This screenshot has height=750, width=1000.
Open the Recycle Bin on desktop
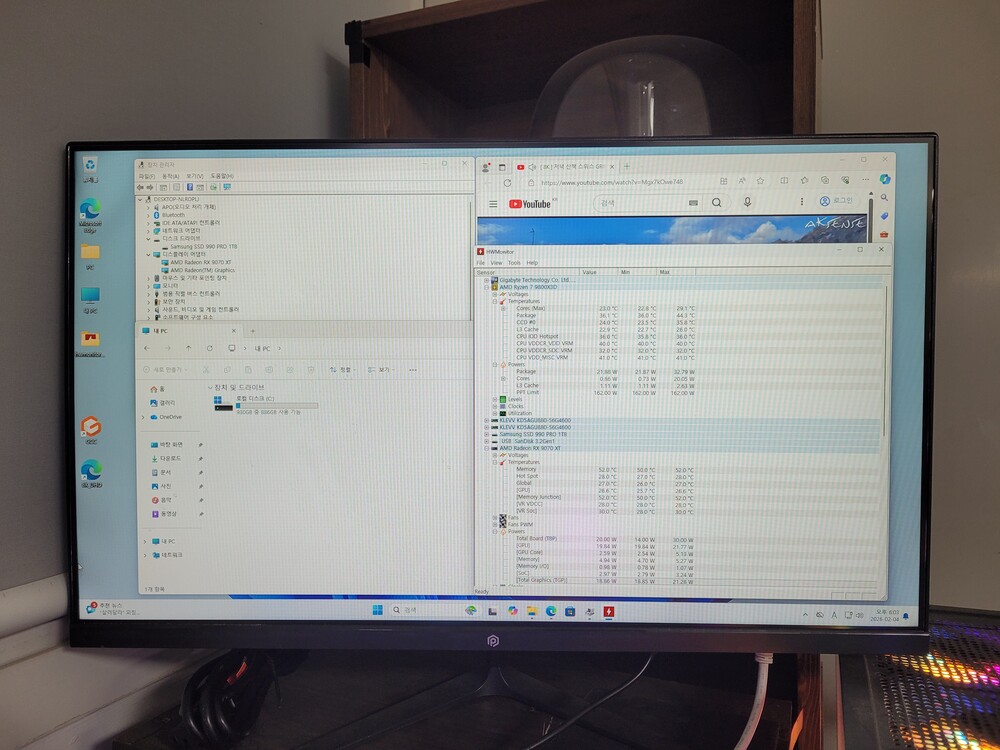90,165
